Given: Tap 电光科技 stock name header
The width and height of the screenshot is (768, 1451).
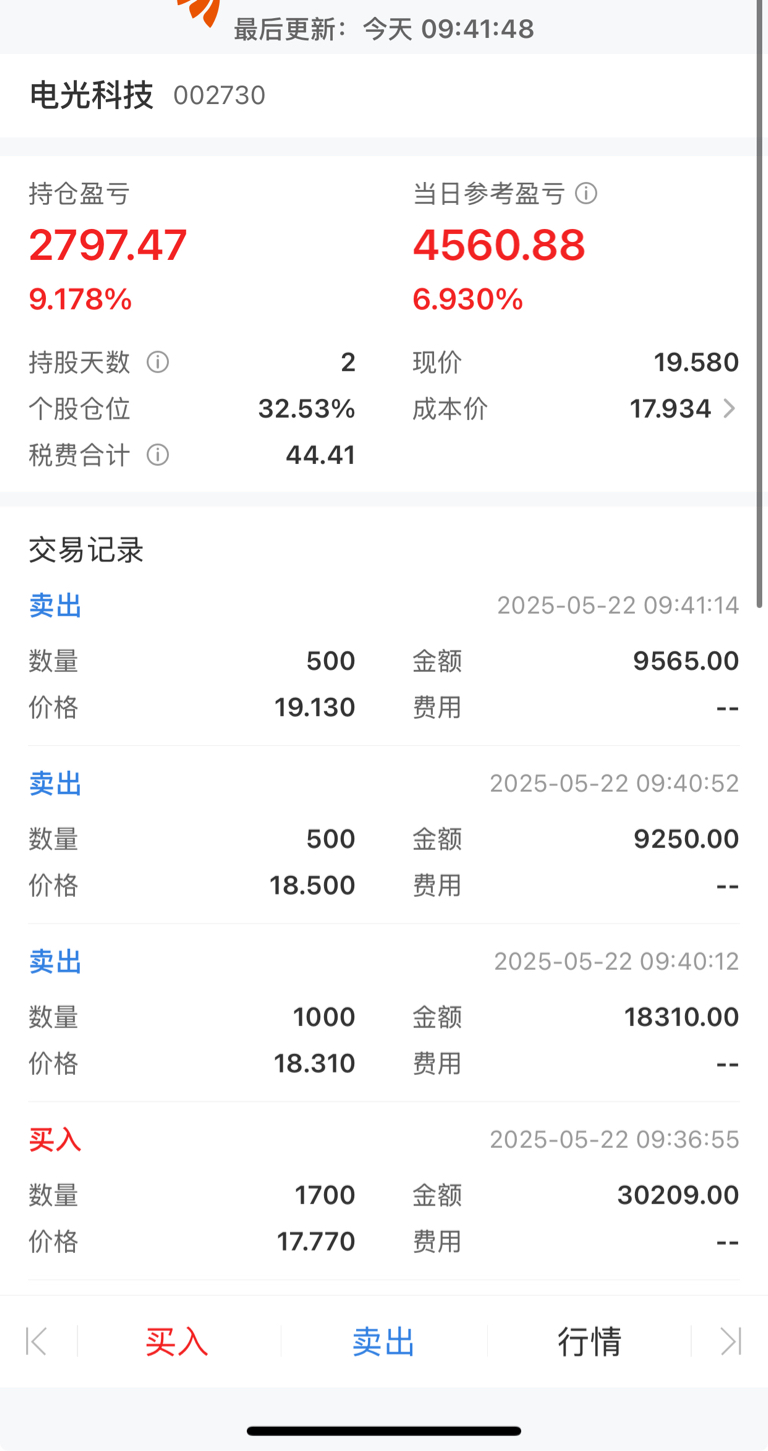Looking at the screenshot, I should (x=91, y=95).
